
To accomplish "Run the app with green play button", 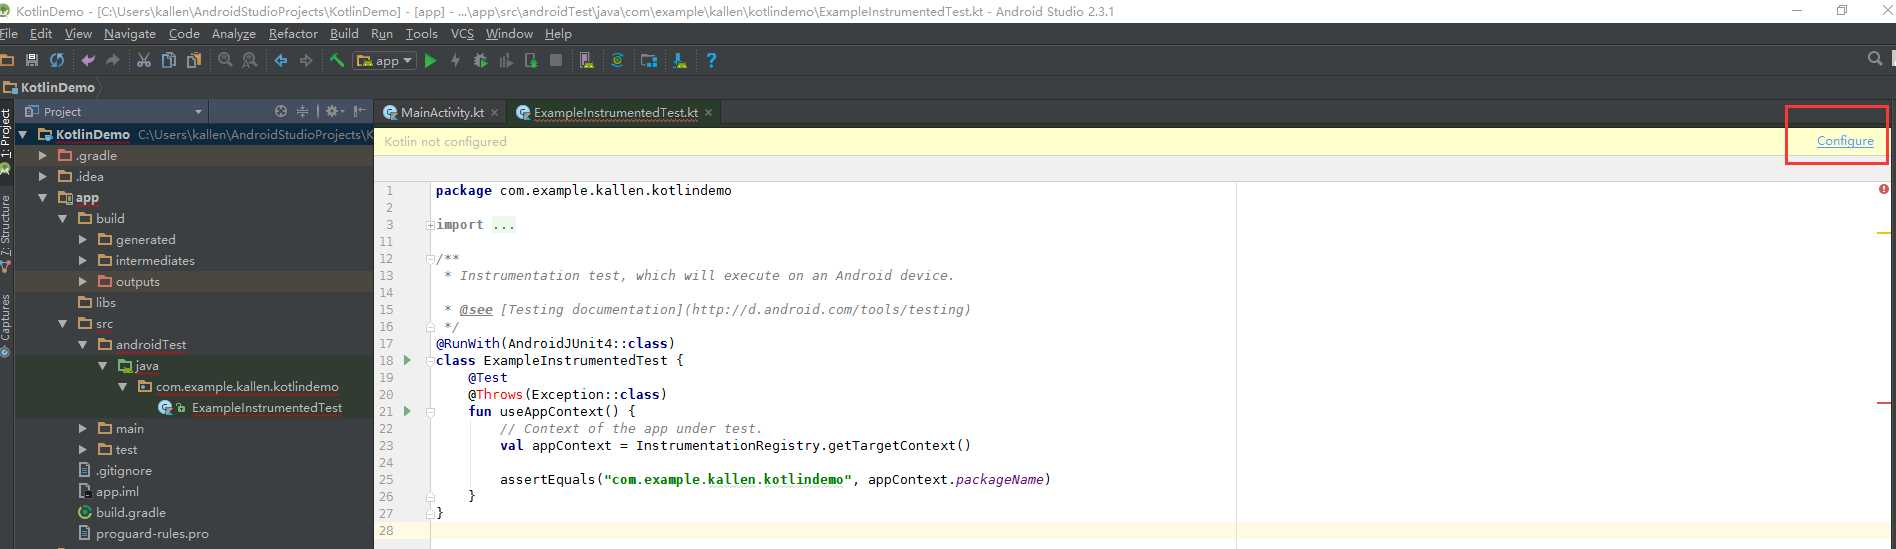I will 430,61.
